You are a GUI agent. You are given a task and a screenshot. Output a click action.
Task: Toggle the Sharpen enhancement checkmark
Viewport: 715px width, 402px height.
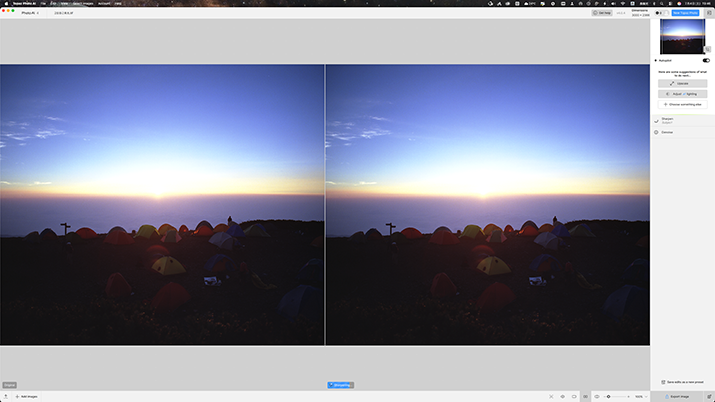(656, 121)
